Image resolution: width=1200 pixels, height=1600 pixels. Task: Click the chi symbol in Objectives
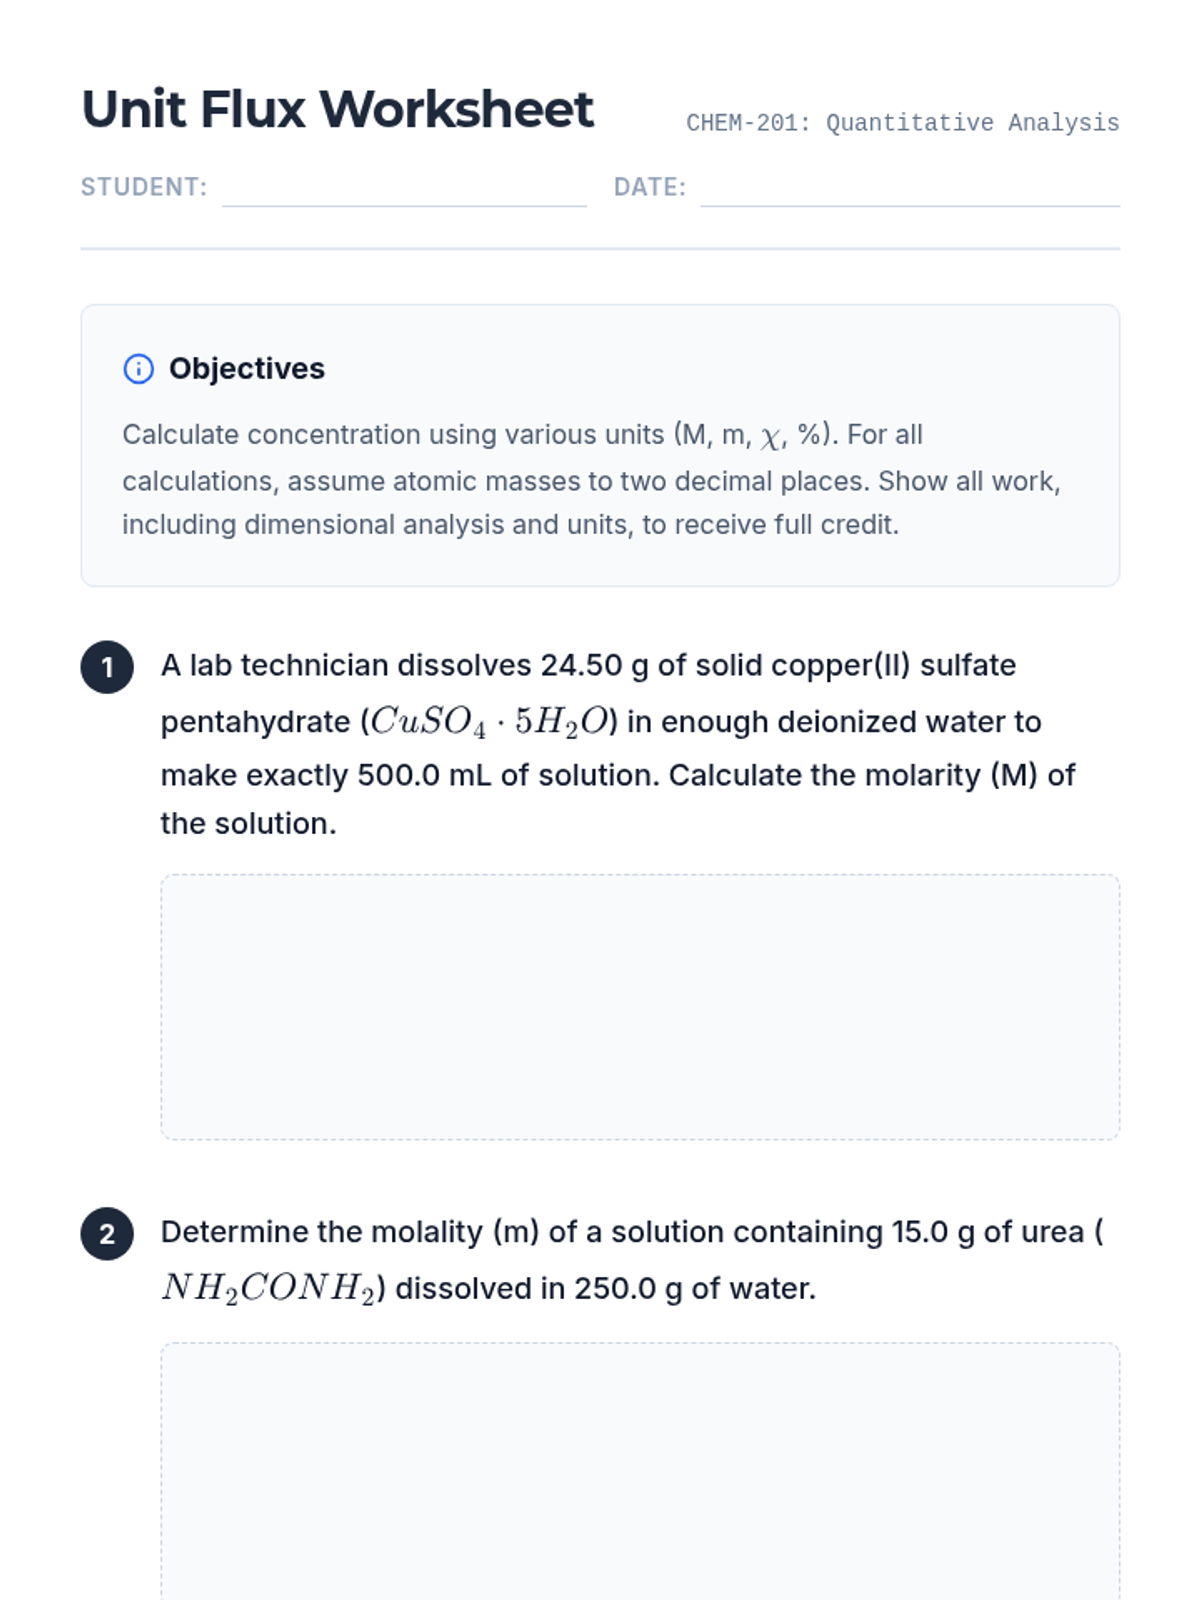770,437
